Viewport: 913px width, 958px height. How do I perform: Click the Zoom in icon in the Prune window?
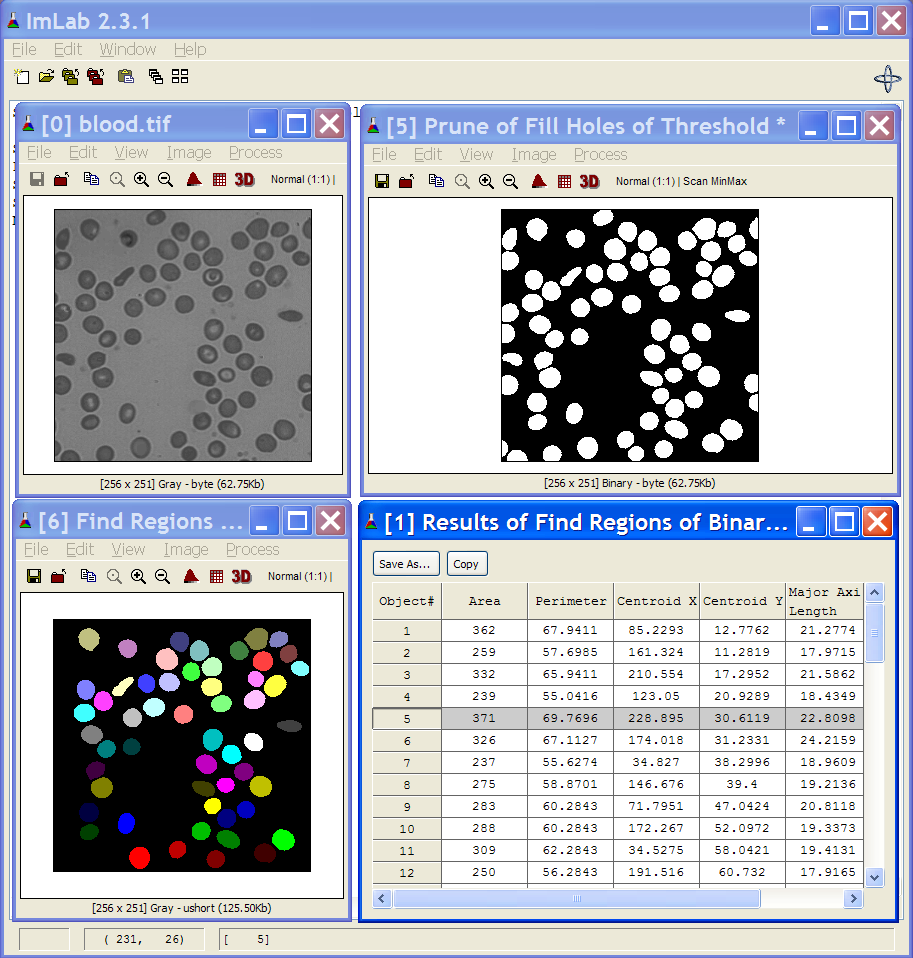[x=486, y=181]
